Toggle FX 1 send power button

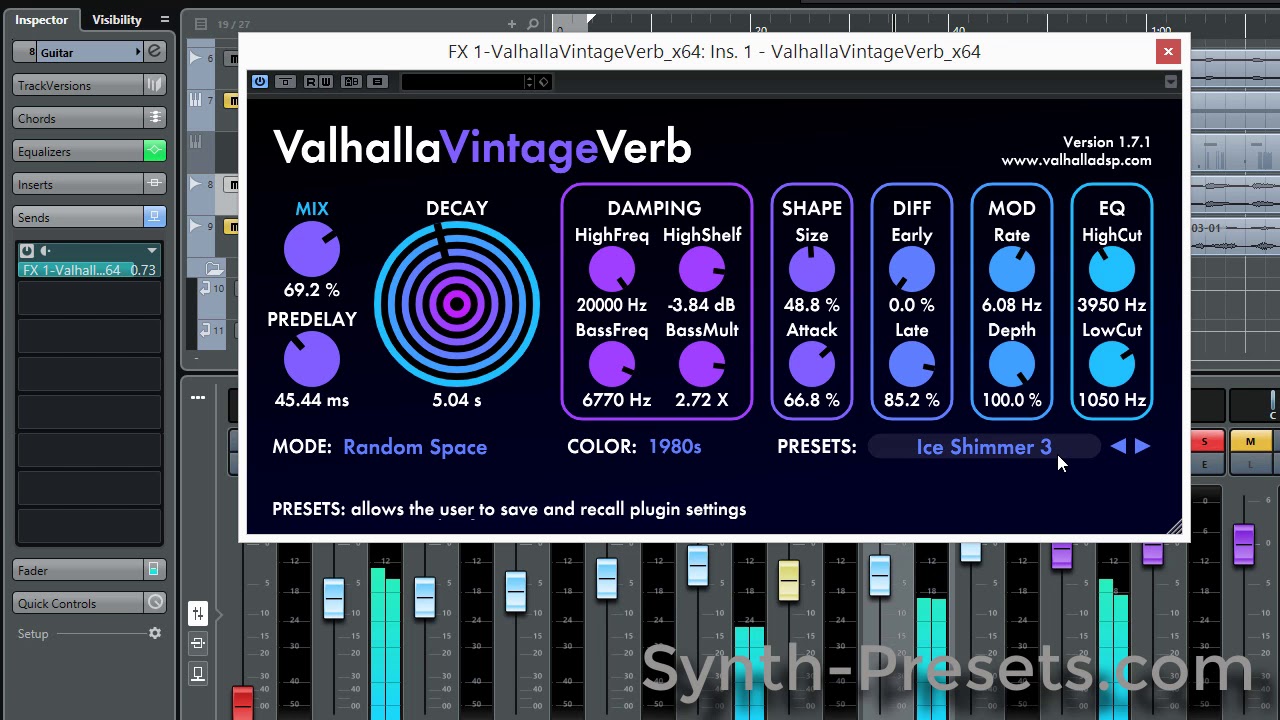click(27, 251)
